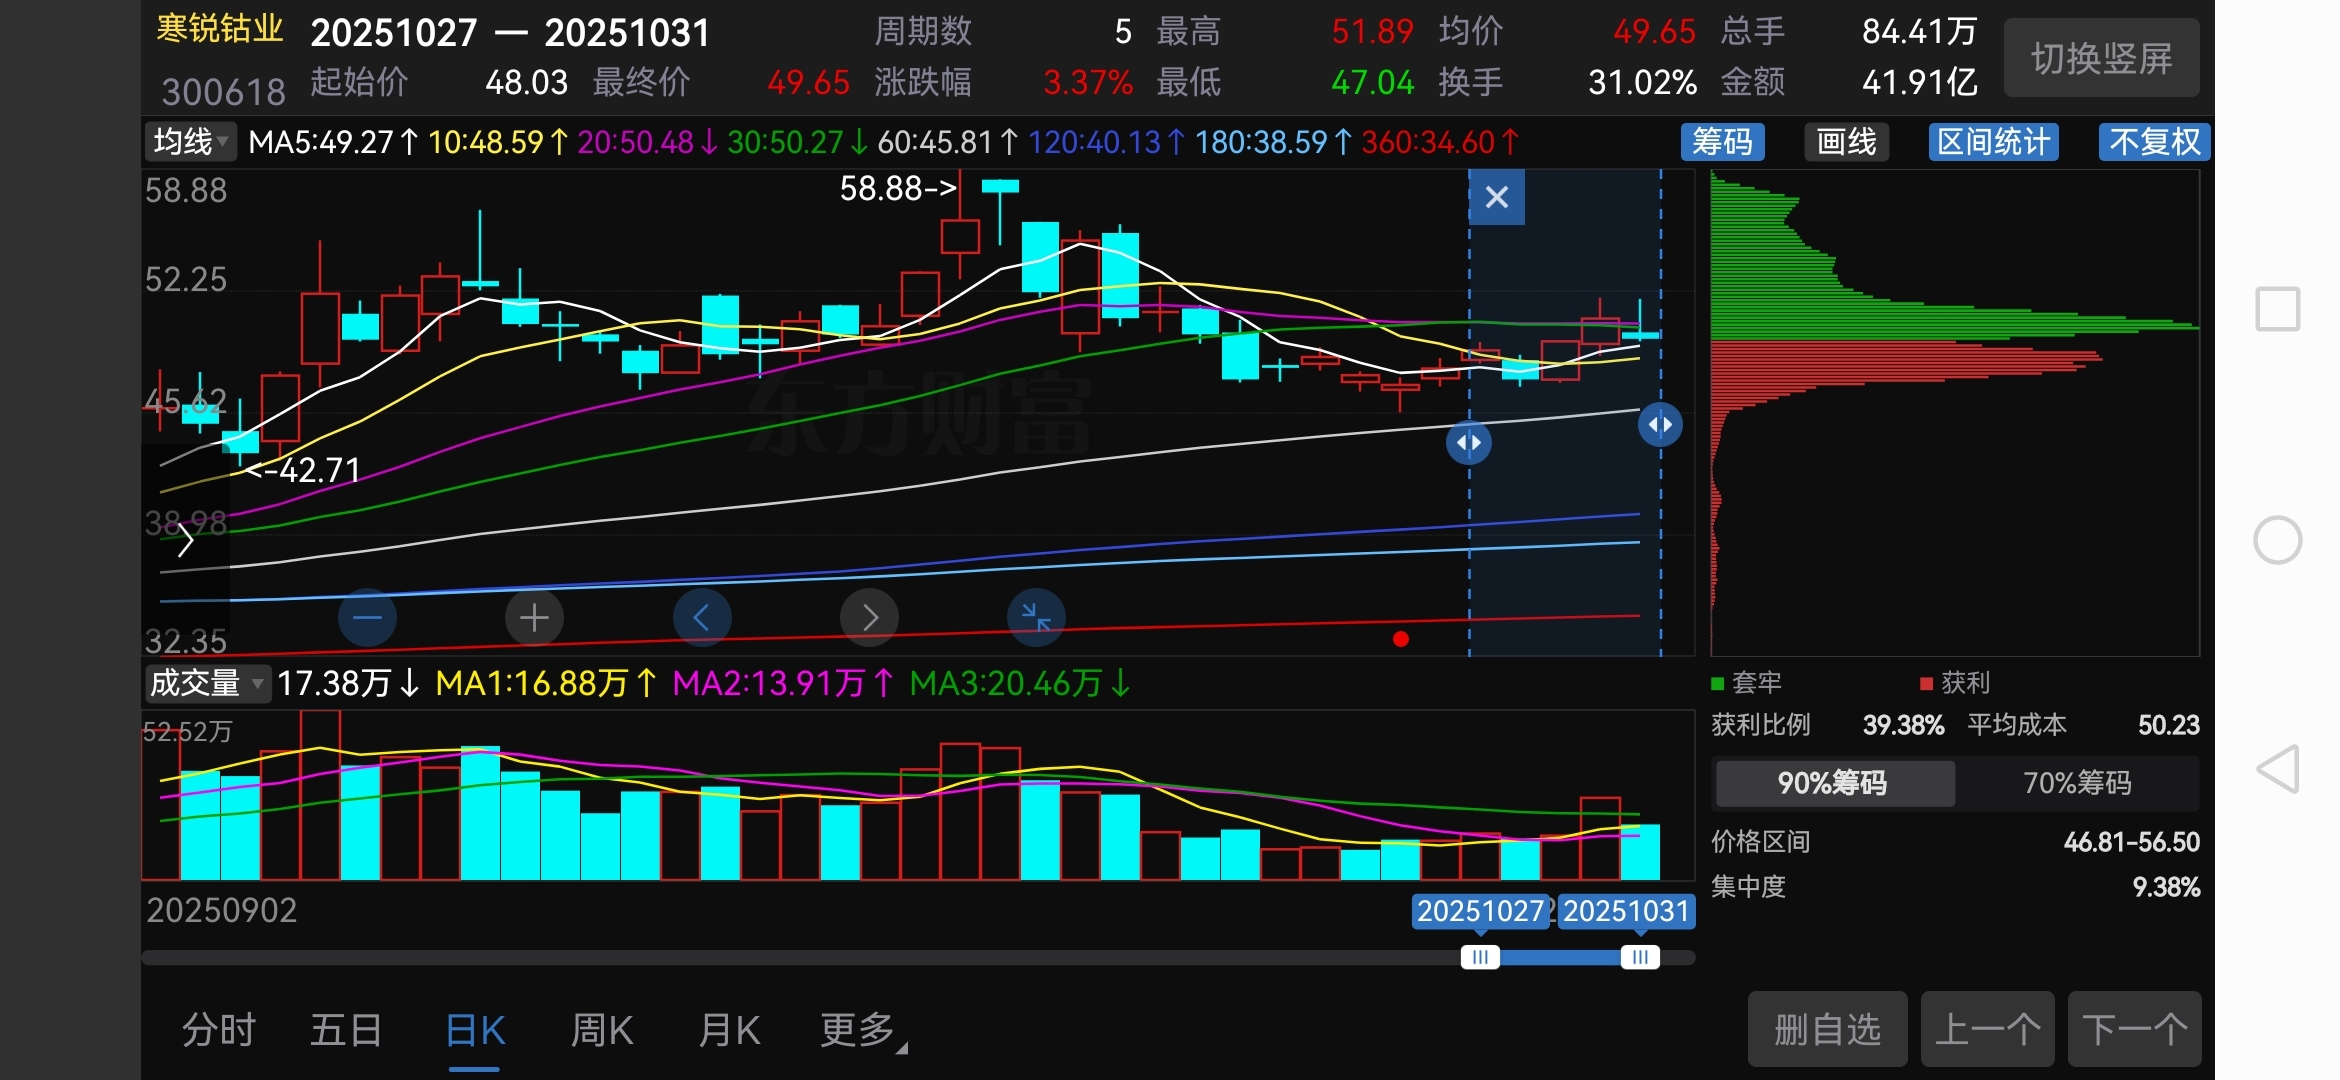Click the 20251027 range slider handle
This screenshot has height=1080, width=2340.
pyautogui.click(x=1480, y=957)
